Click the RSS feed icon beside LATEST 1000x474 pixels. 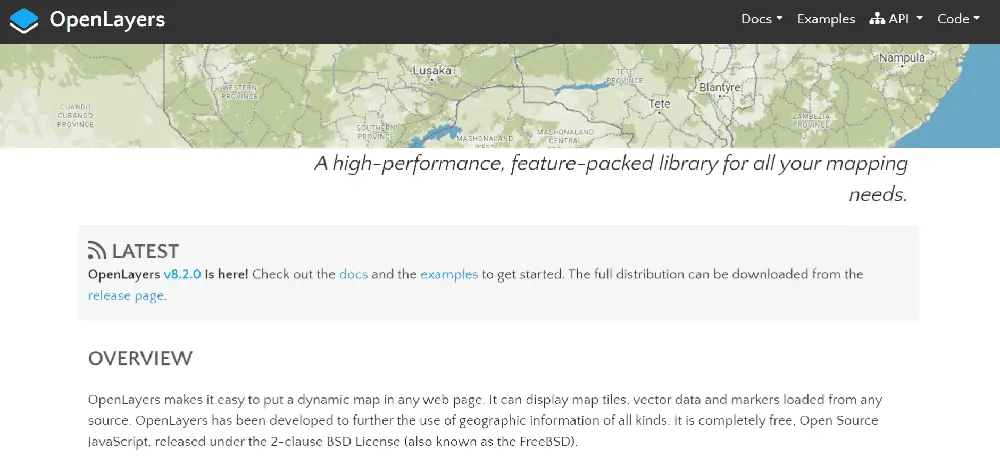97,250
